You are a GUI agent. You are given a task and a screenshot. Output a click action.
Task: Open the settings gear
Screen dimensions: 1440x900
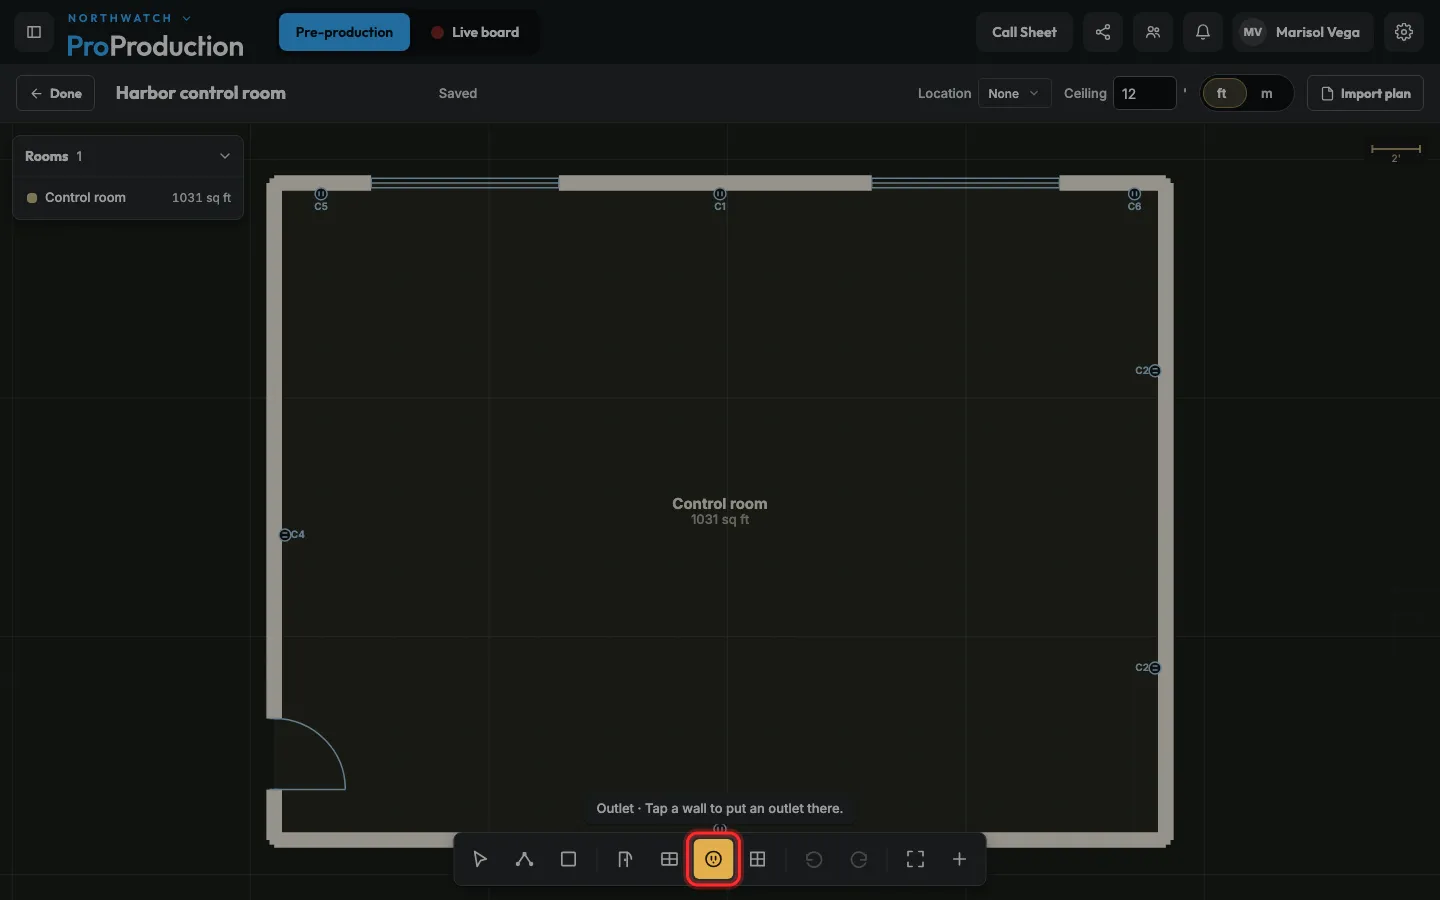[1404, 32]
